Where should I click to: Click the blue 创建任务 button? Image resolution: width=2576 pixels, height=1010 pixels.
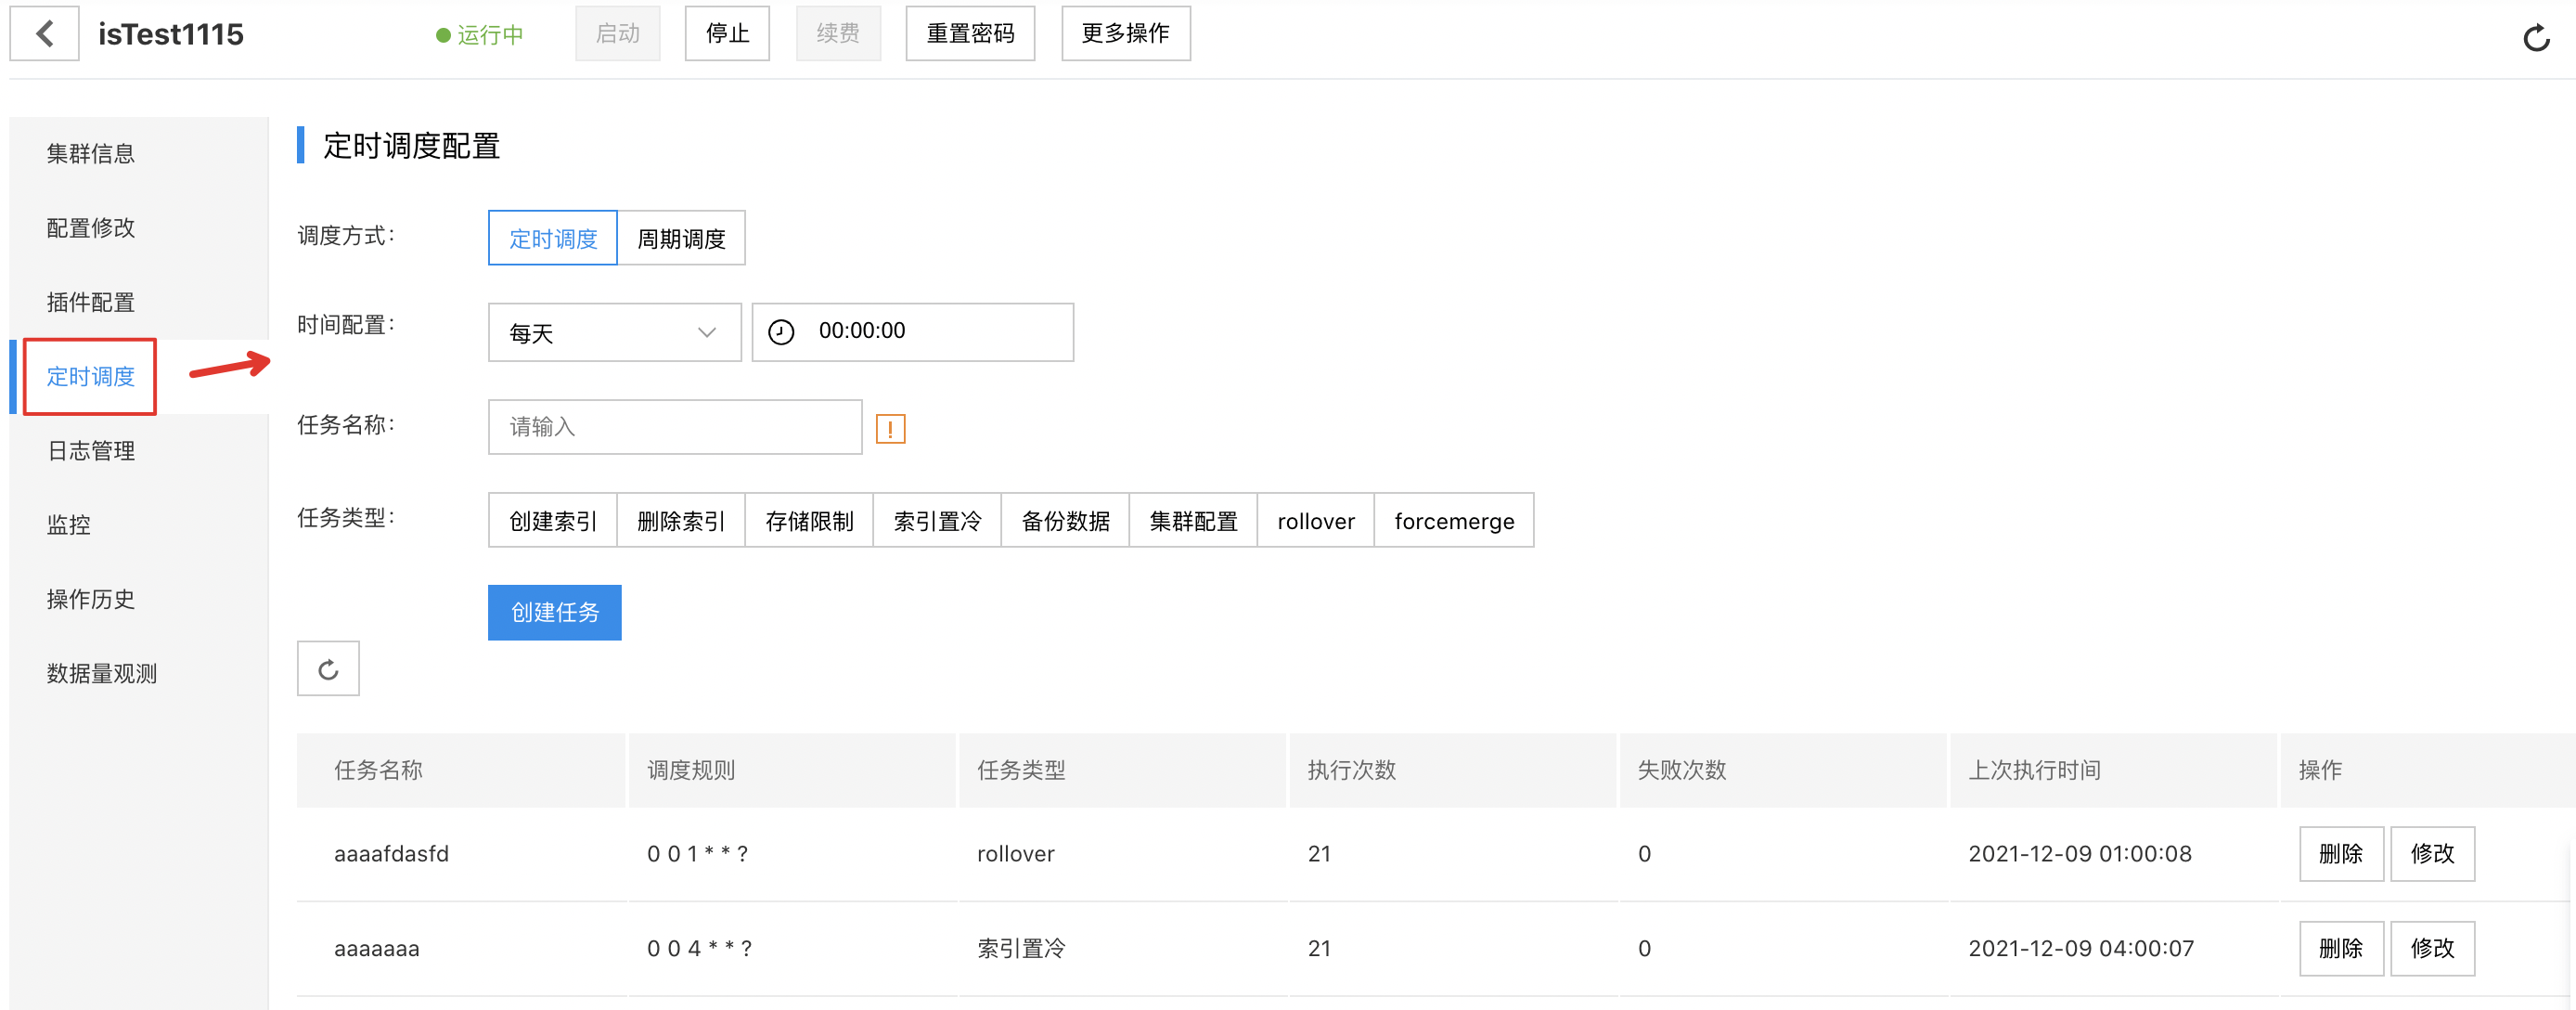(x=554, y=612)
